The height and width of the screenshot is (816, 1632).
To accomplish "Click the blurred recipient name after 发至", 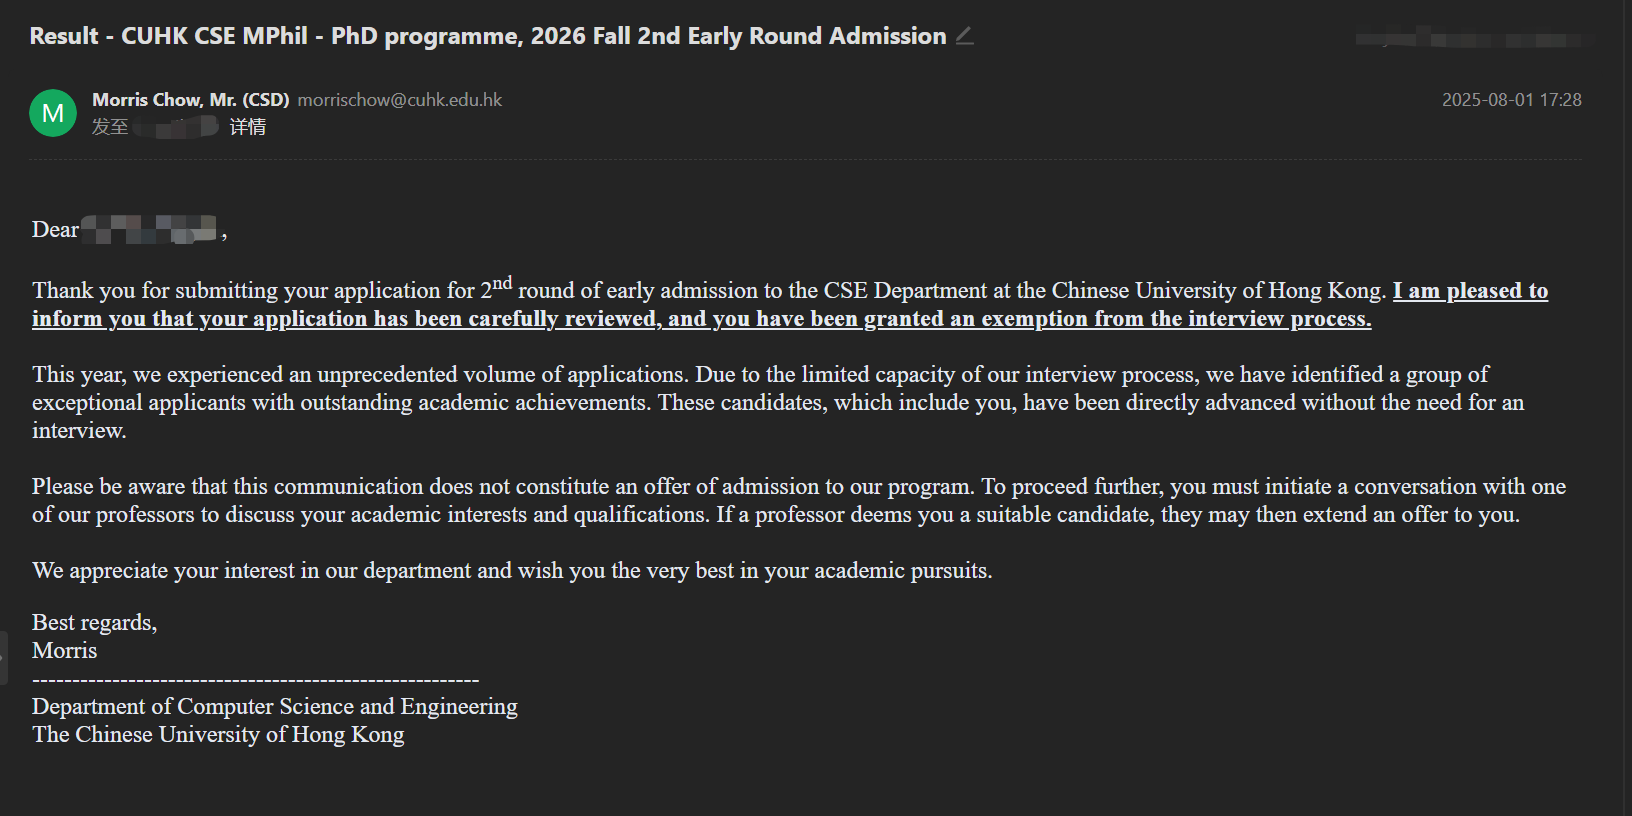I will 176,127.
